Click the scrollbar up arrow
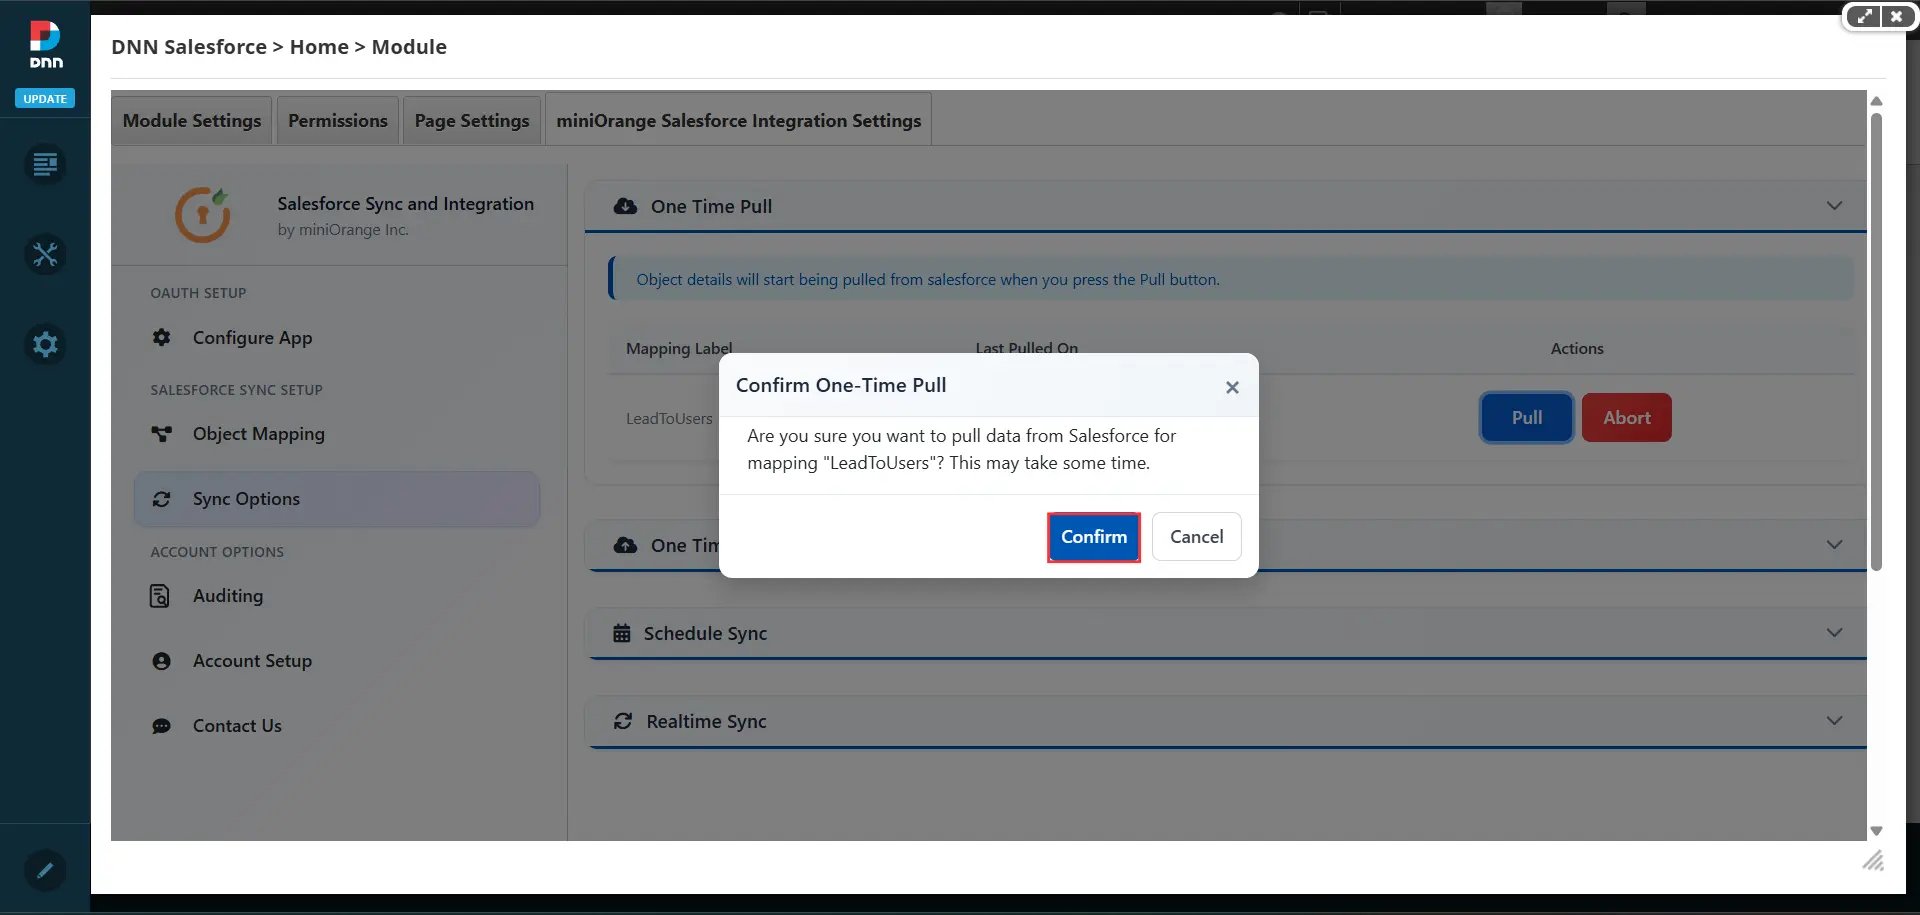Viewport: 1920px width, 915px height. pyautogui.click(x=1876, y=101)
